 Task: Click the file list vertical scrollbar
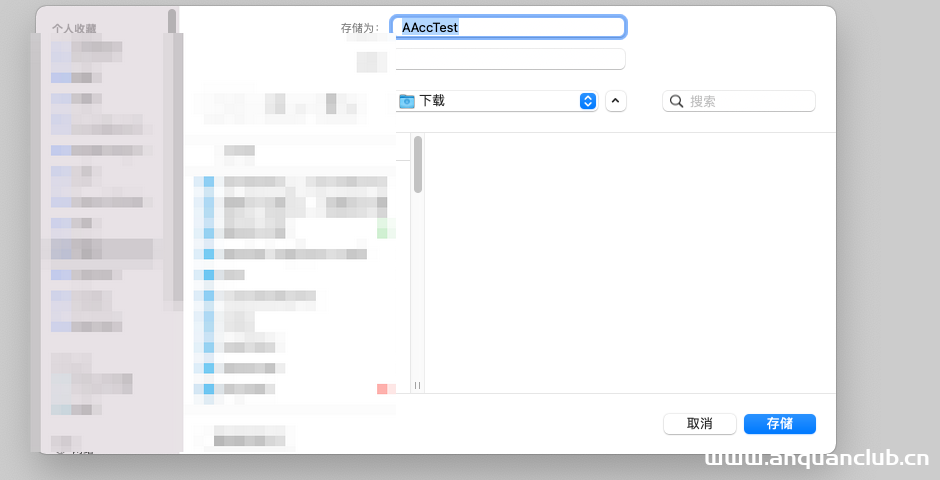(x=418, y=164)
